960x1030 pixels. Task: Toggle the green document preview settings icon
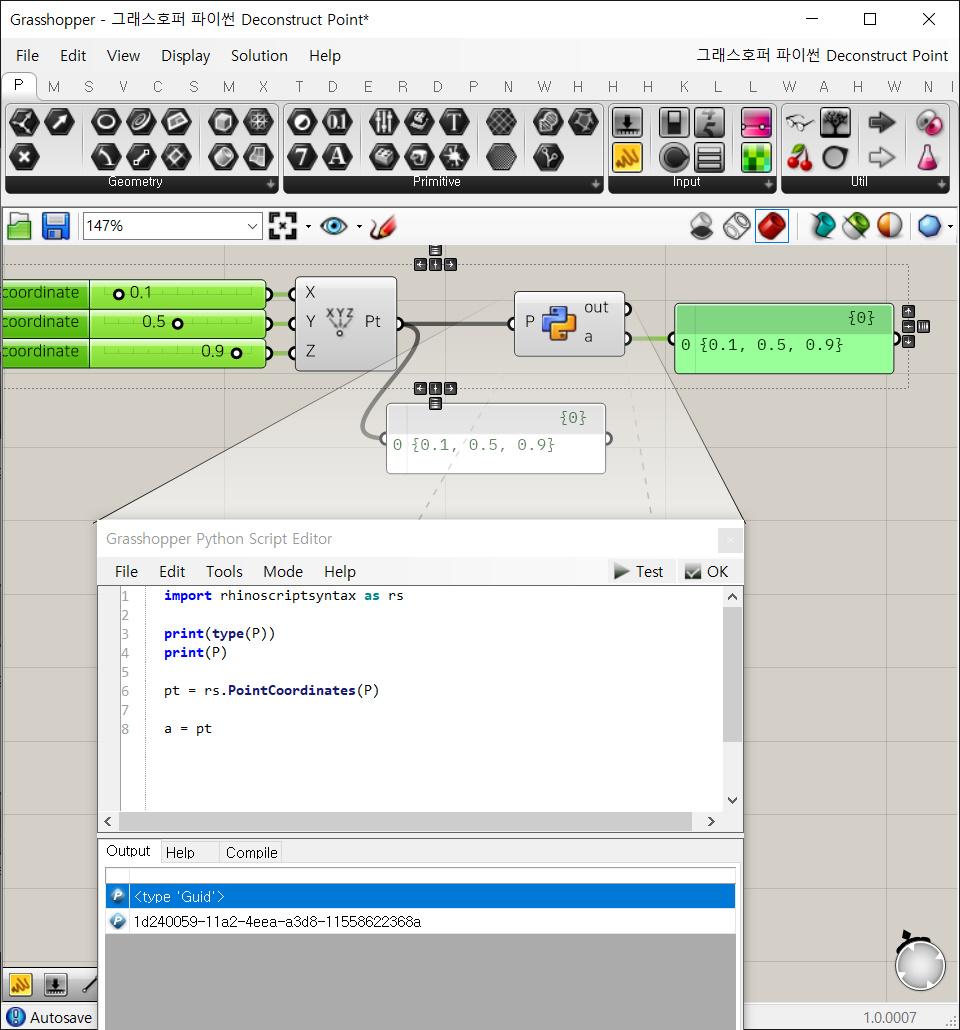tap(856, 226)
